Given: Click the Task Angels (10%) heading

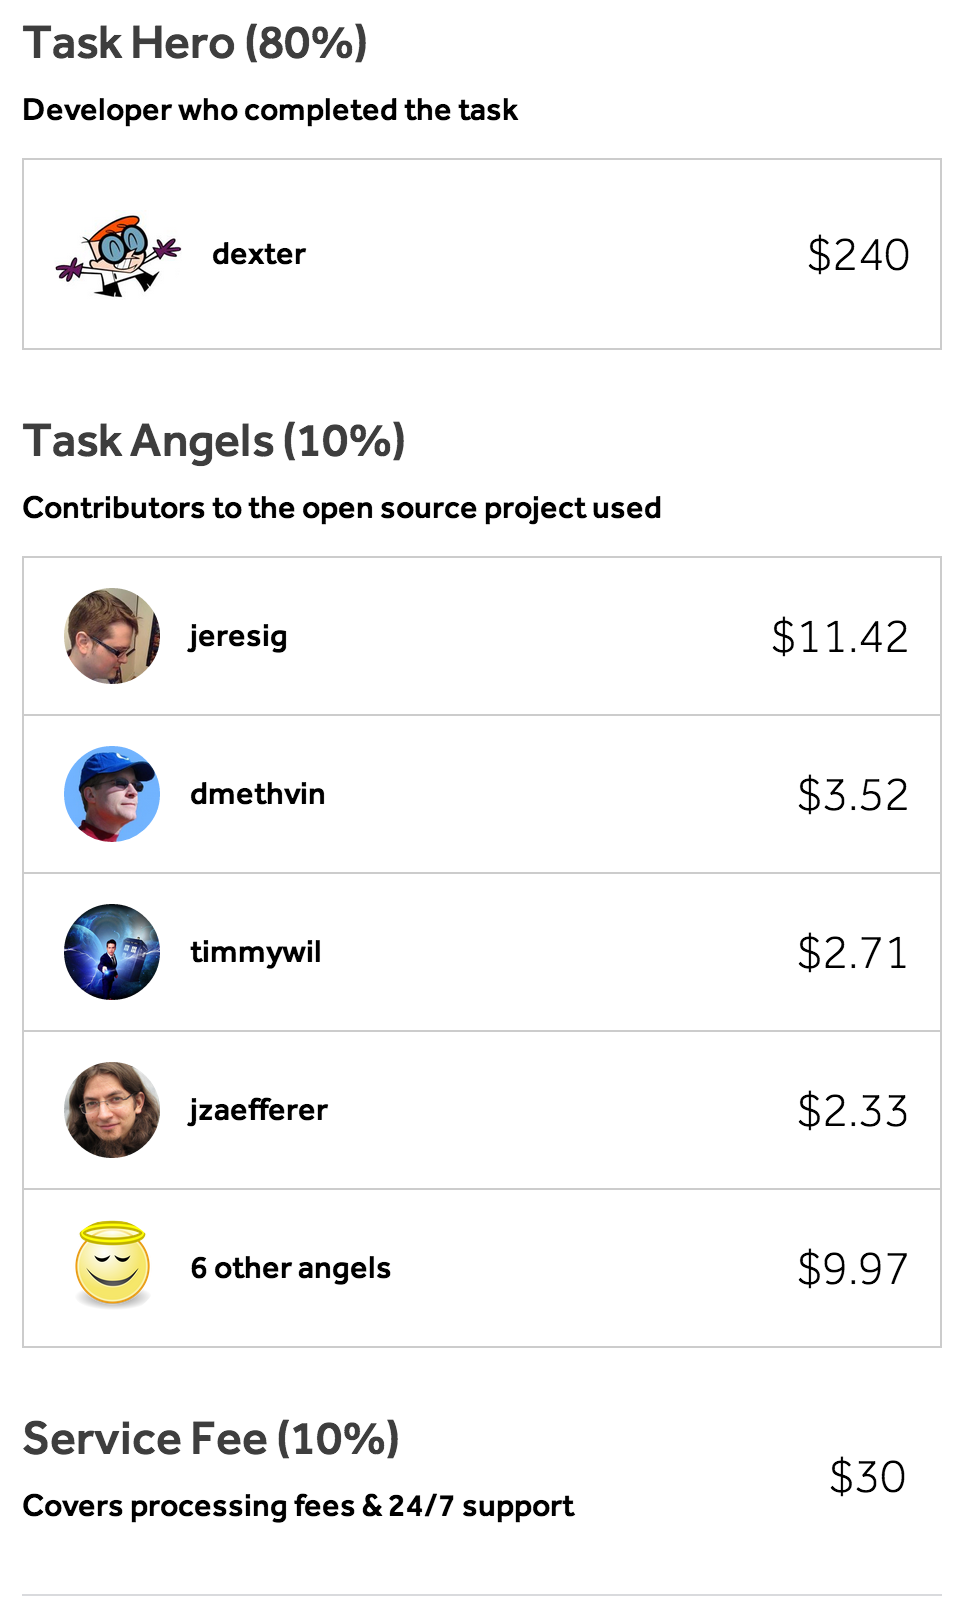Looking at the screenshot, I should 214,441.
